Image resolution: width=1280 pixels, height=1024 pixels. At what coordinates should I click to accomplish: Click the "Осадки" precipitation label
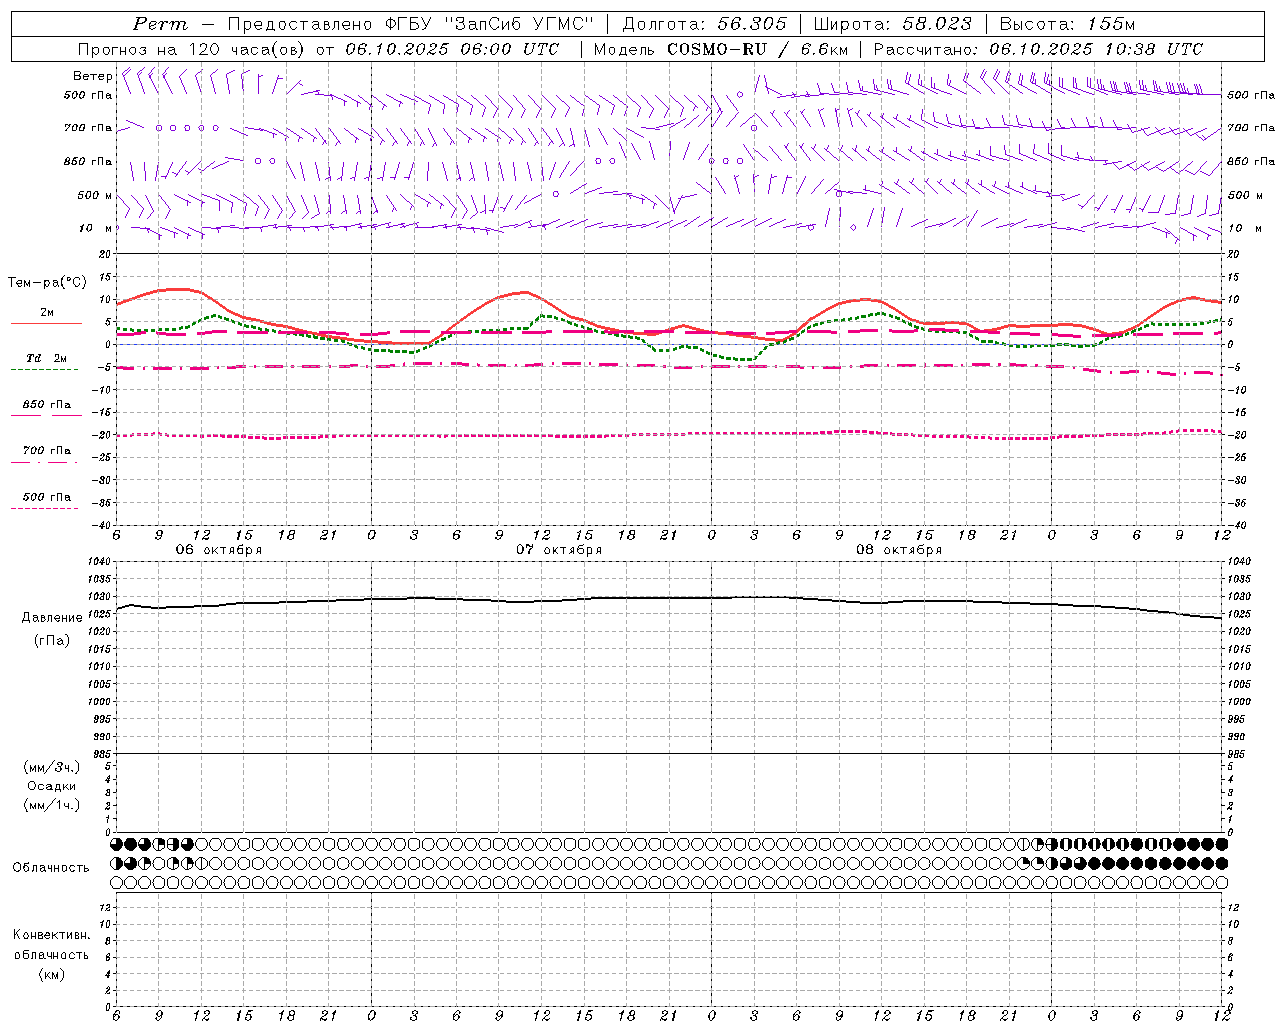coord(52,786)
